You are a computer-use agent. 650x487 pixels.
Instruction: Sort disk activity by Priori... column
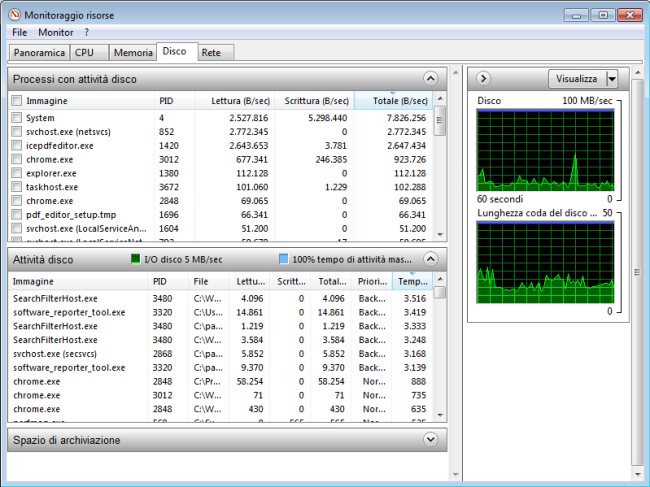click(372, 281)
